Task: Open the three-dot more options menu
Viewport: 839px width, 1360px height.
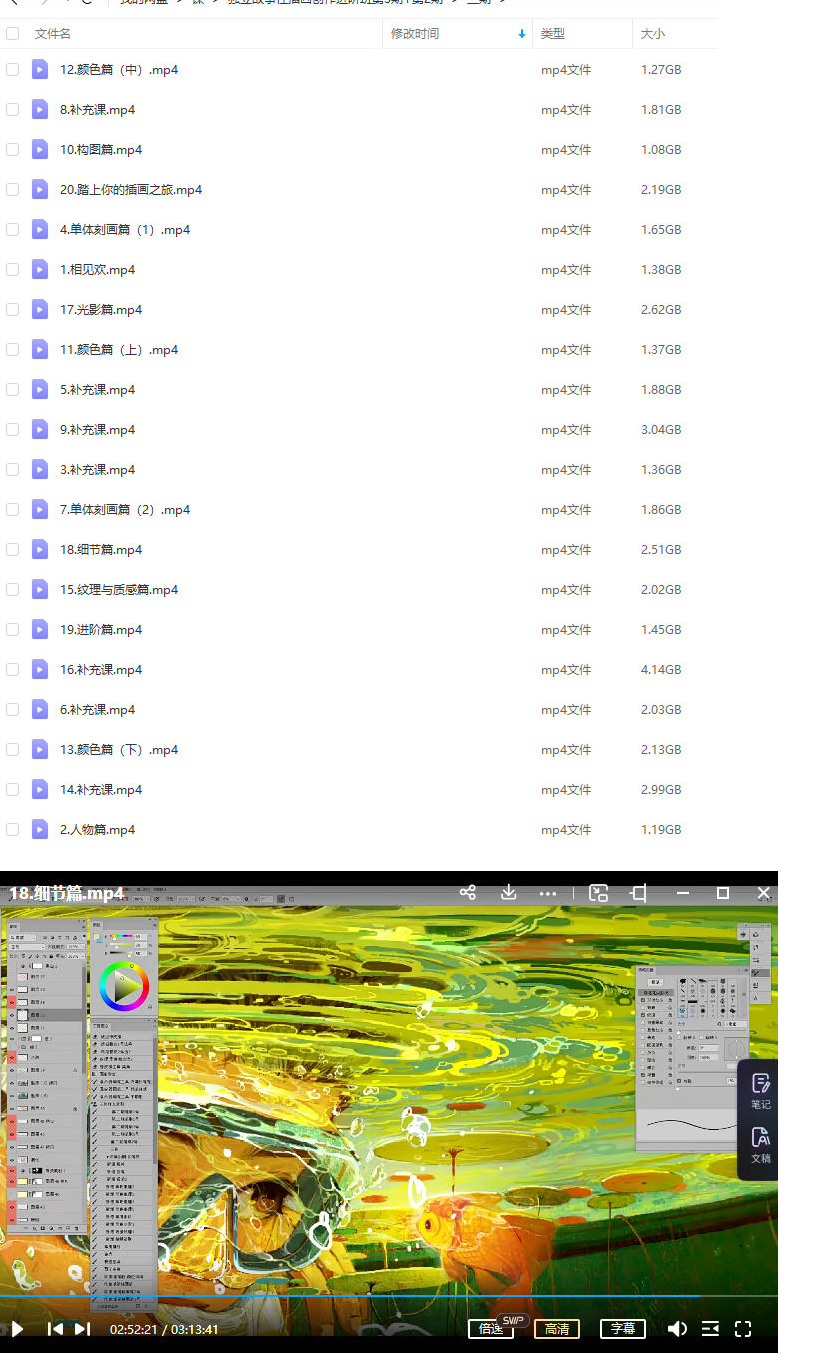Action: click(548, 893)
